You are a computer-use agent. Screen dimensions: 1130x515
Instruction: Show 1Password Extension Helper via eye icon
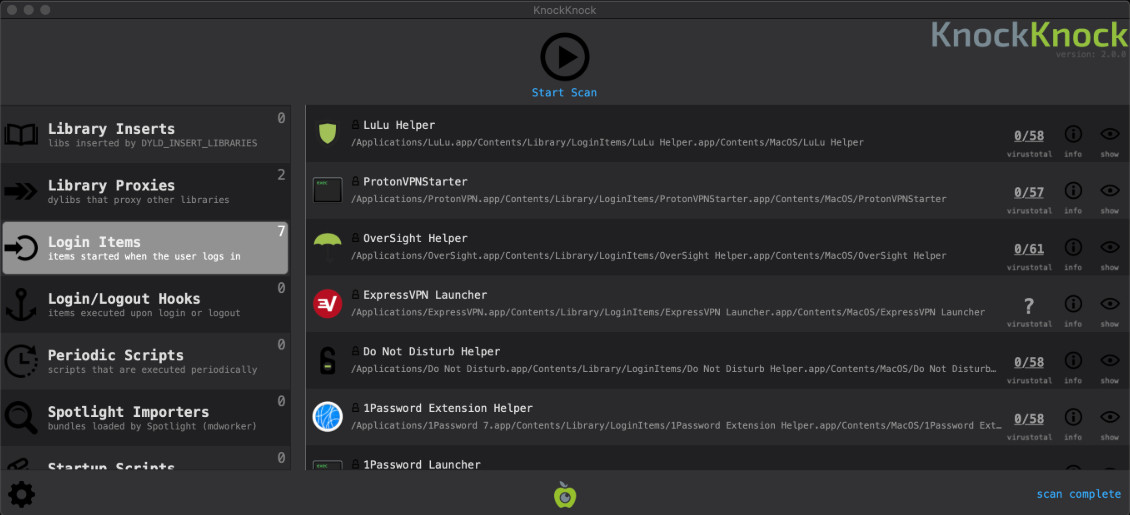tap(1110, 417)
